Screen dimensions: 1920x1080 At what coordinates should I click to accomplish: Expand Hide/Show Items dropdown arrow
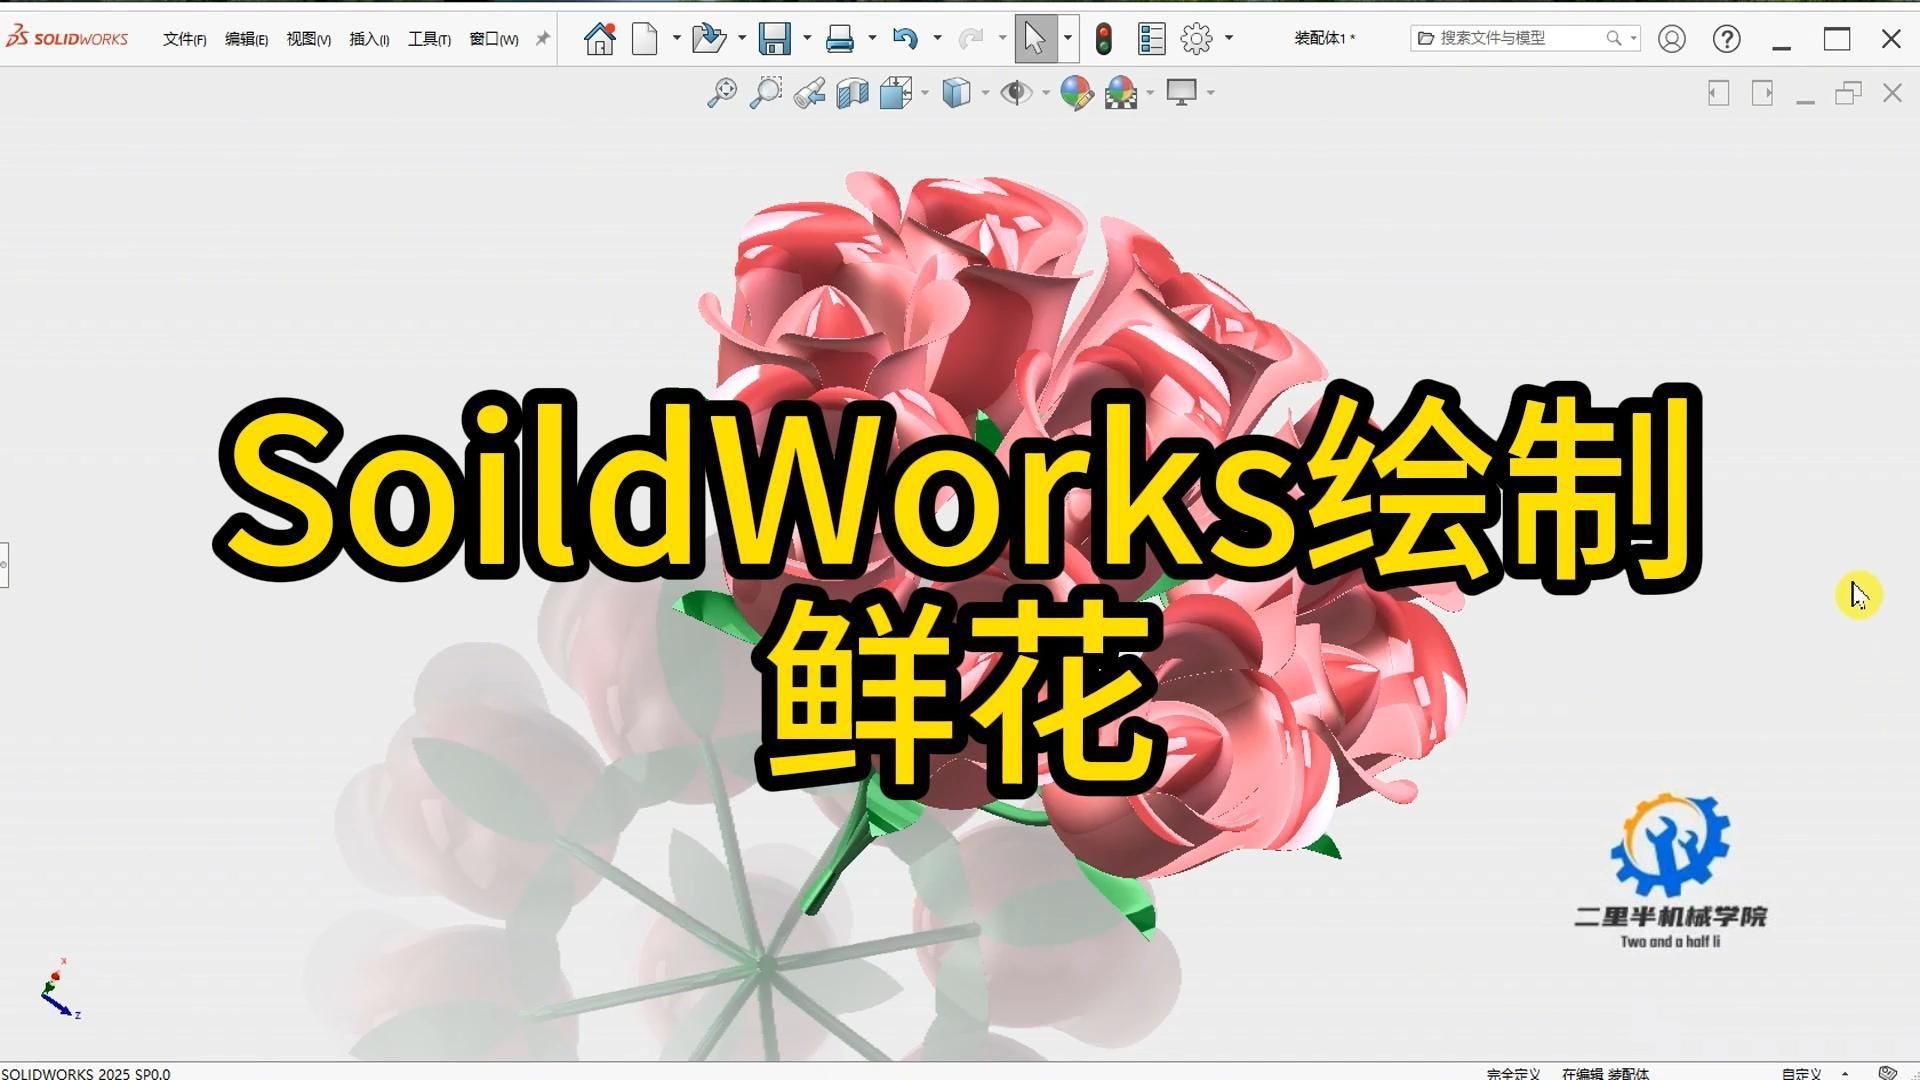[x=1046, y=93]
